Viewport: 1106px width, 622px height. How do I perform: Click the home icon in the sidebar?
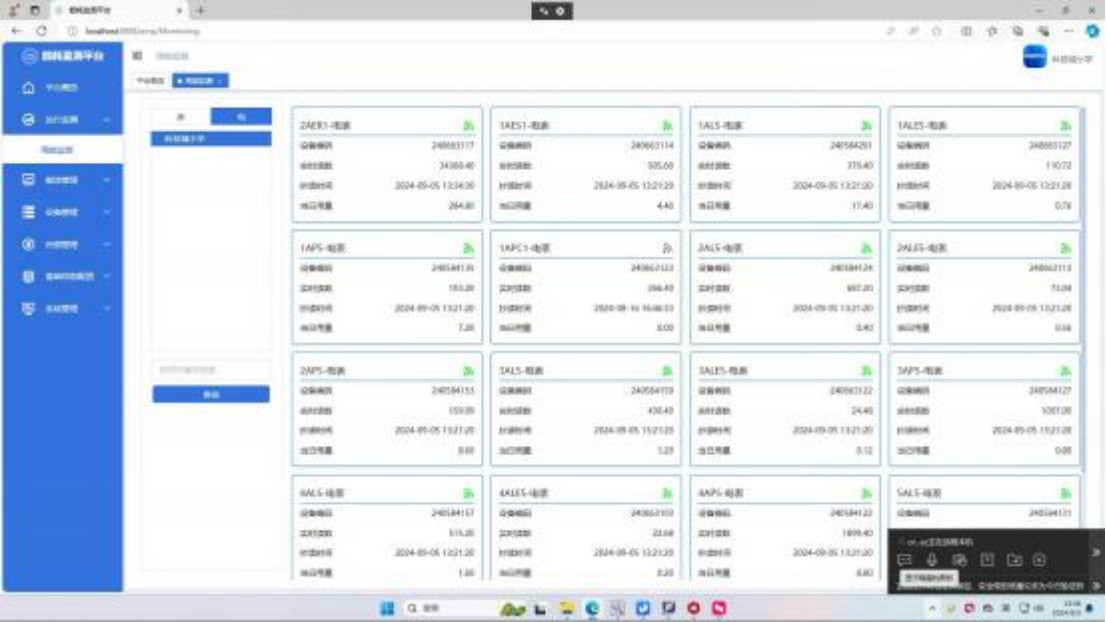pyautogui.click(x=29, y=88)
